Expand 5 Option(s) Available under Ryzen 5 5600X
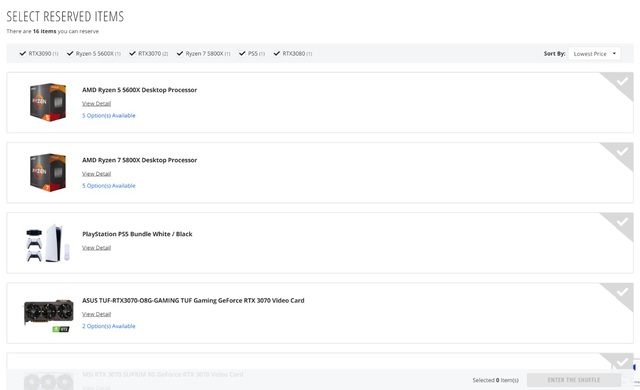Screen dimensions: 640x390 109,115
